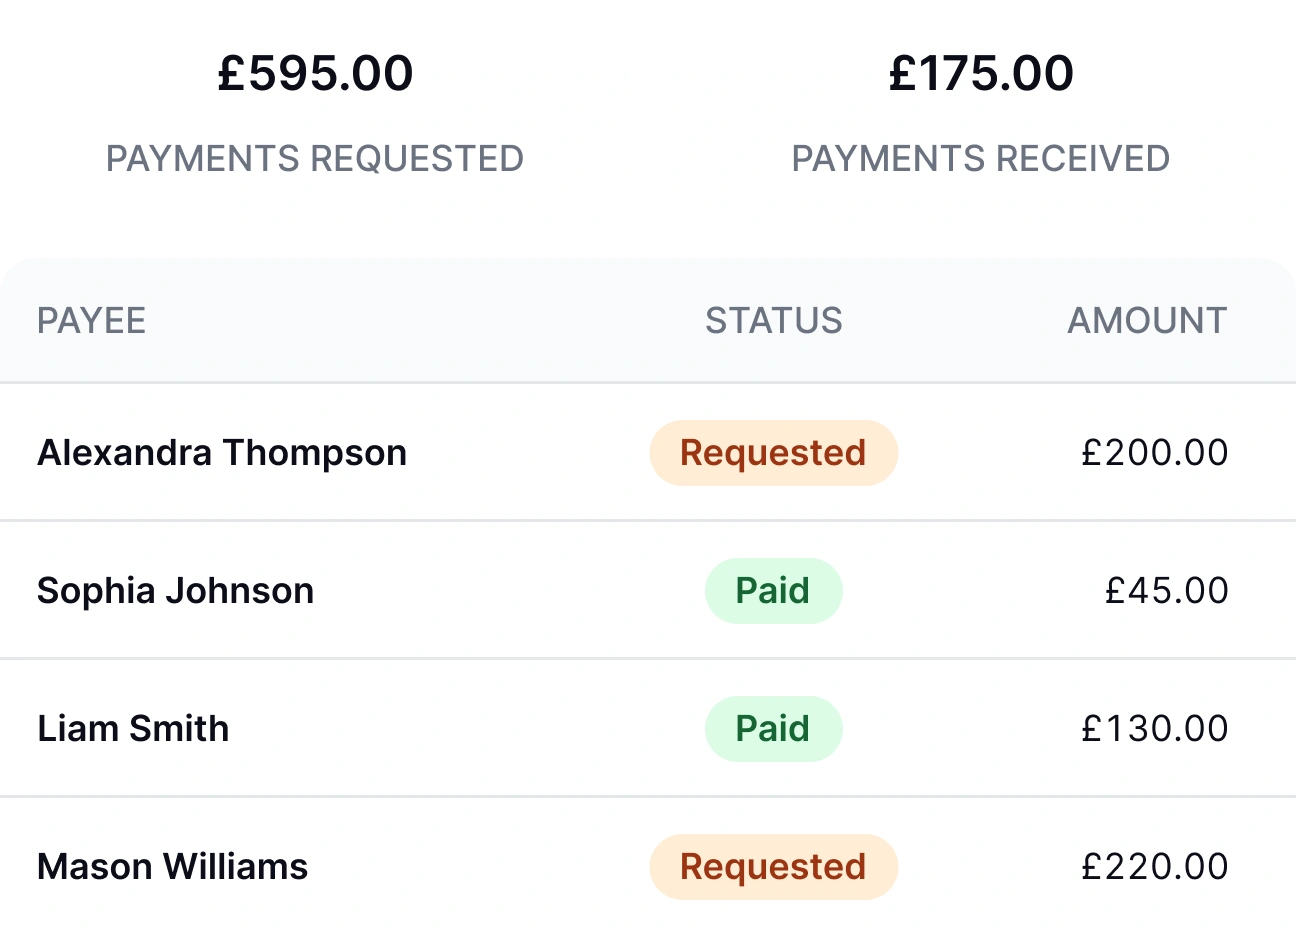This screenshot has height=936, width=1296.
Task: Sort the table by PAYEE column
Action: click(91, 320)
